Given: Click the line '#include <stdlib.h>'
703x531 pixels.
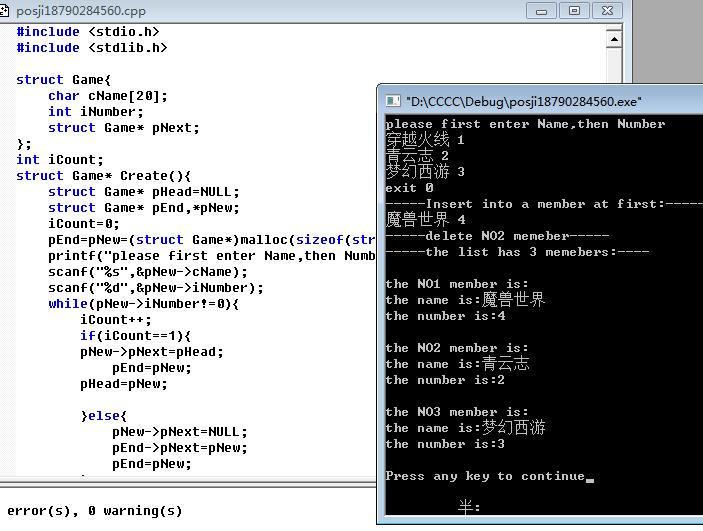Looking at the screenshot, I should (92, 48).
